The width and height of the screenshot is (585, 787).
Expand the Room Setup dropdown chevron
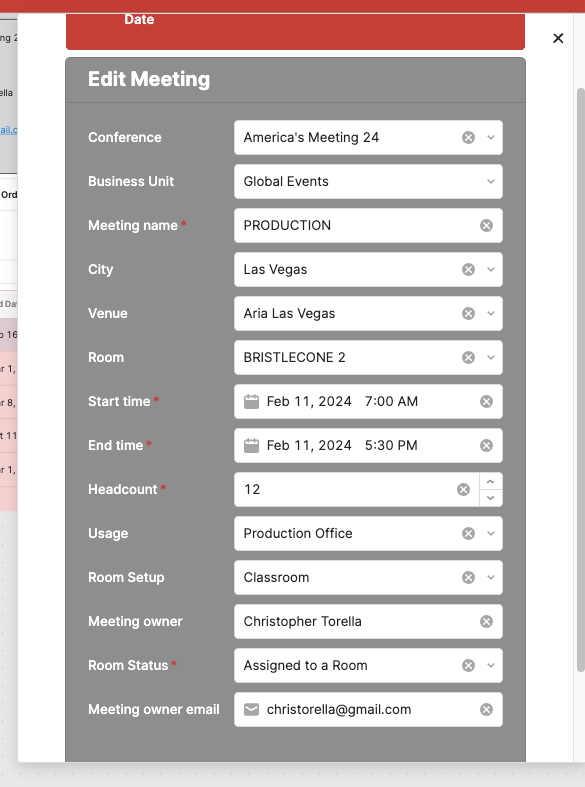pos(491,578)
